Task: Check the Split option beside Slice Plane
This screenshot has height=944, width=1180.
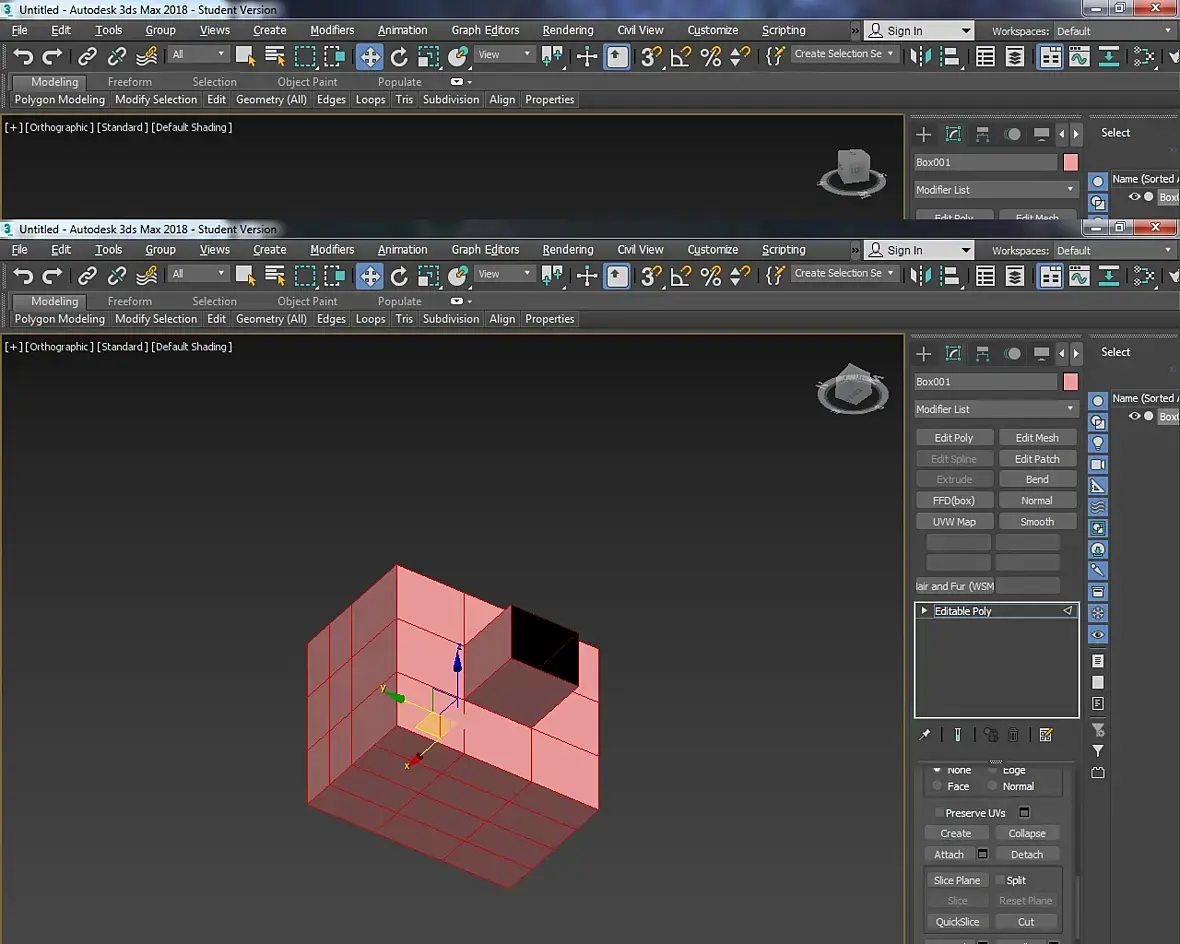Action: 1000,880
